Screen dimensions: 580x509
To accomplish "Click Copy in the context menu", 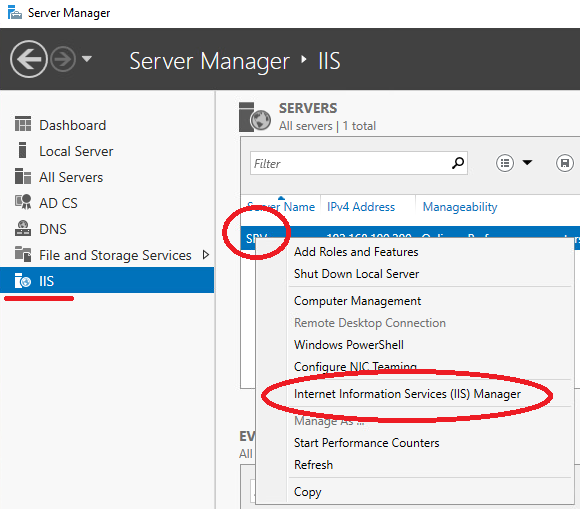I will tap(308, 492).
